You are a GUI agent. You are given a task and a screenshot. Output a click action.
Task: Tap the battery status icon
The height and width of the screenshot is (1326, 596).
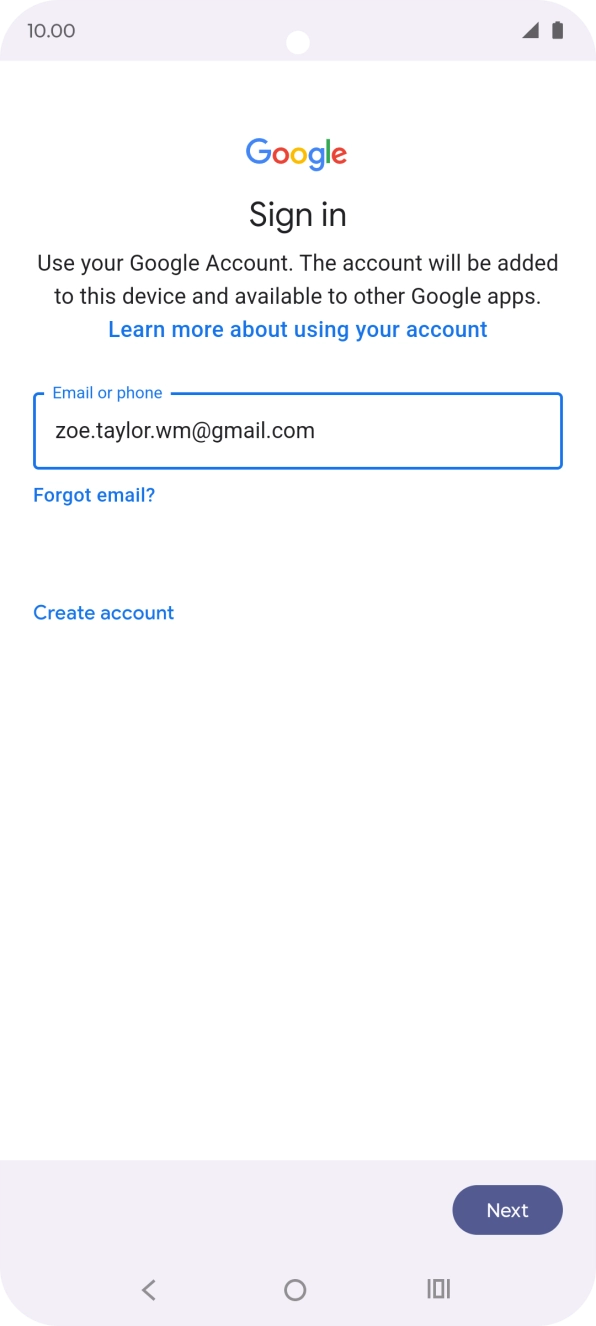point(558,31)
